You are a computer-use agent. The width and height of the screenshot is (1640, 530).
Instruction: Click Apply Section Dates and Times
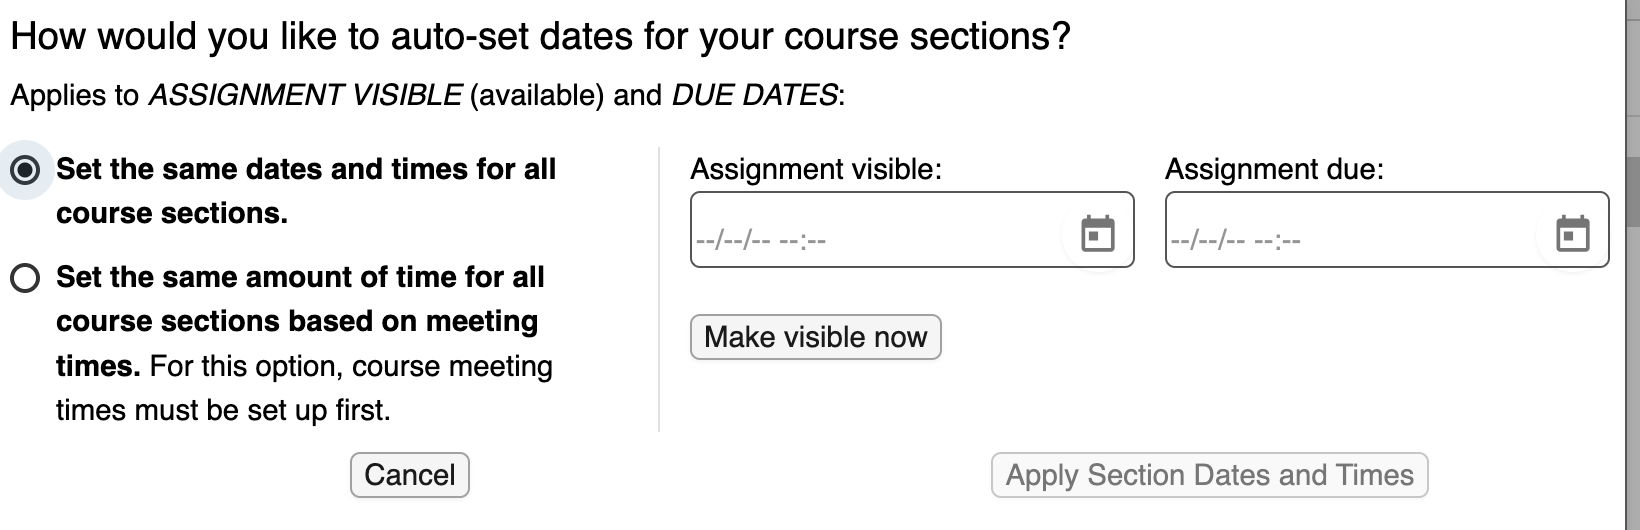(x=1210, y=475)
